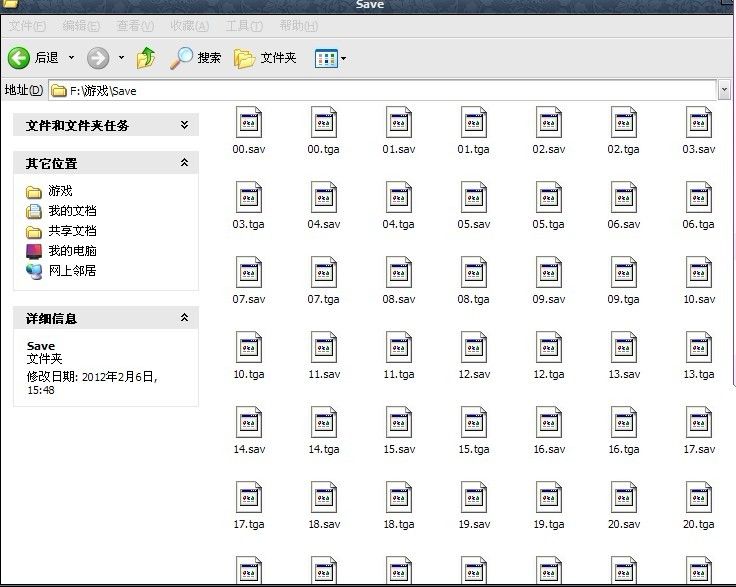Screen dimensions: 736x587
Task: Go up one folder level icon
Action: [x=146, y=58]
